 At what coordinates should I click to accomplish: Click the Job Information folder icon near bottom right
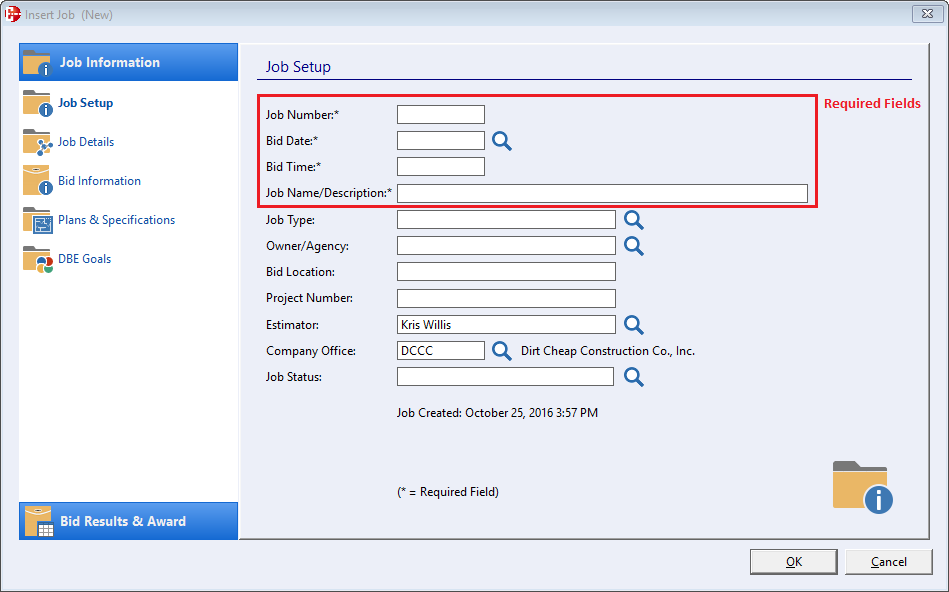[x=860, y=484]
